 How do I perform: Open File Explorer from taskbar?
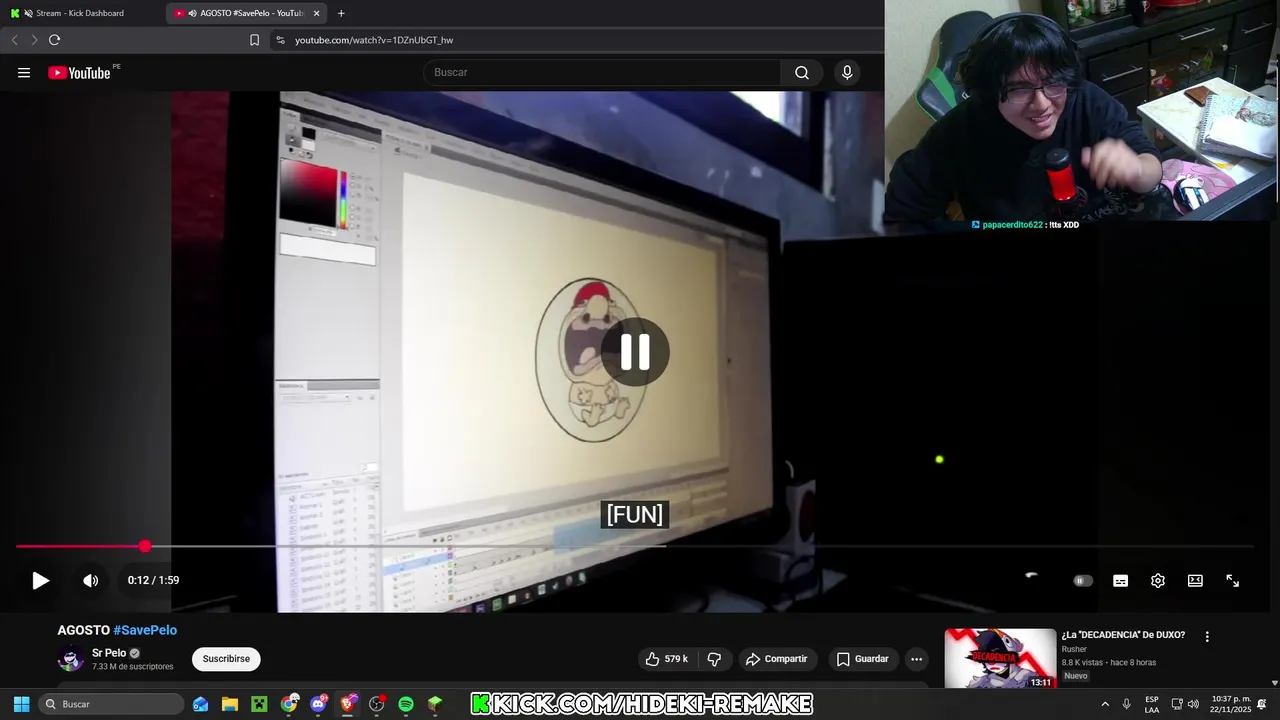230,704
